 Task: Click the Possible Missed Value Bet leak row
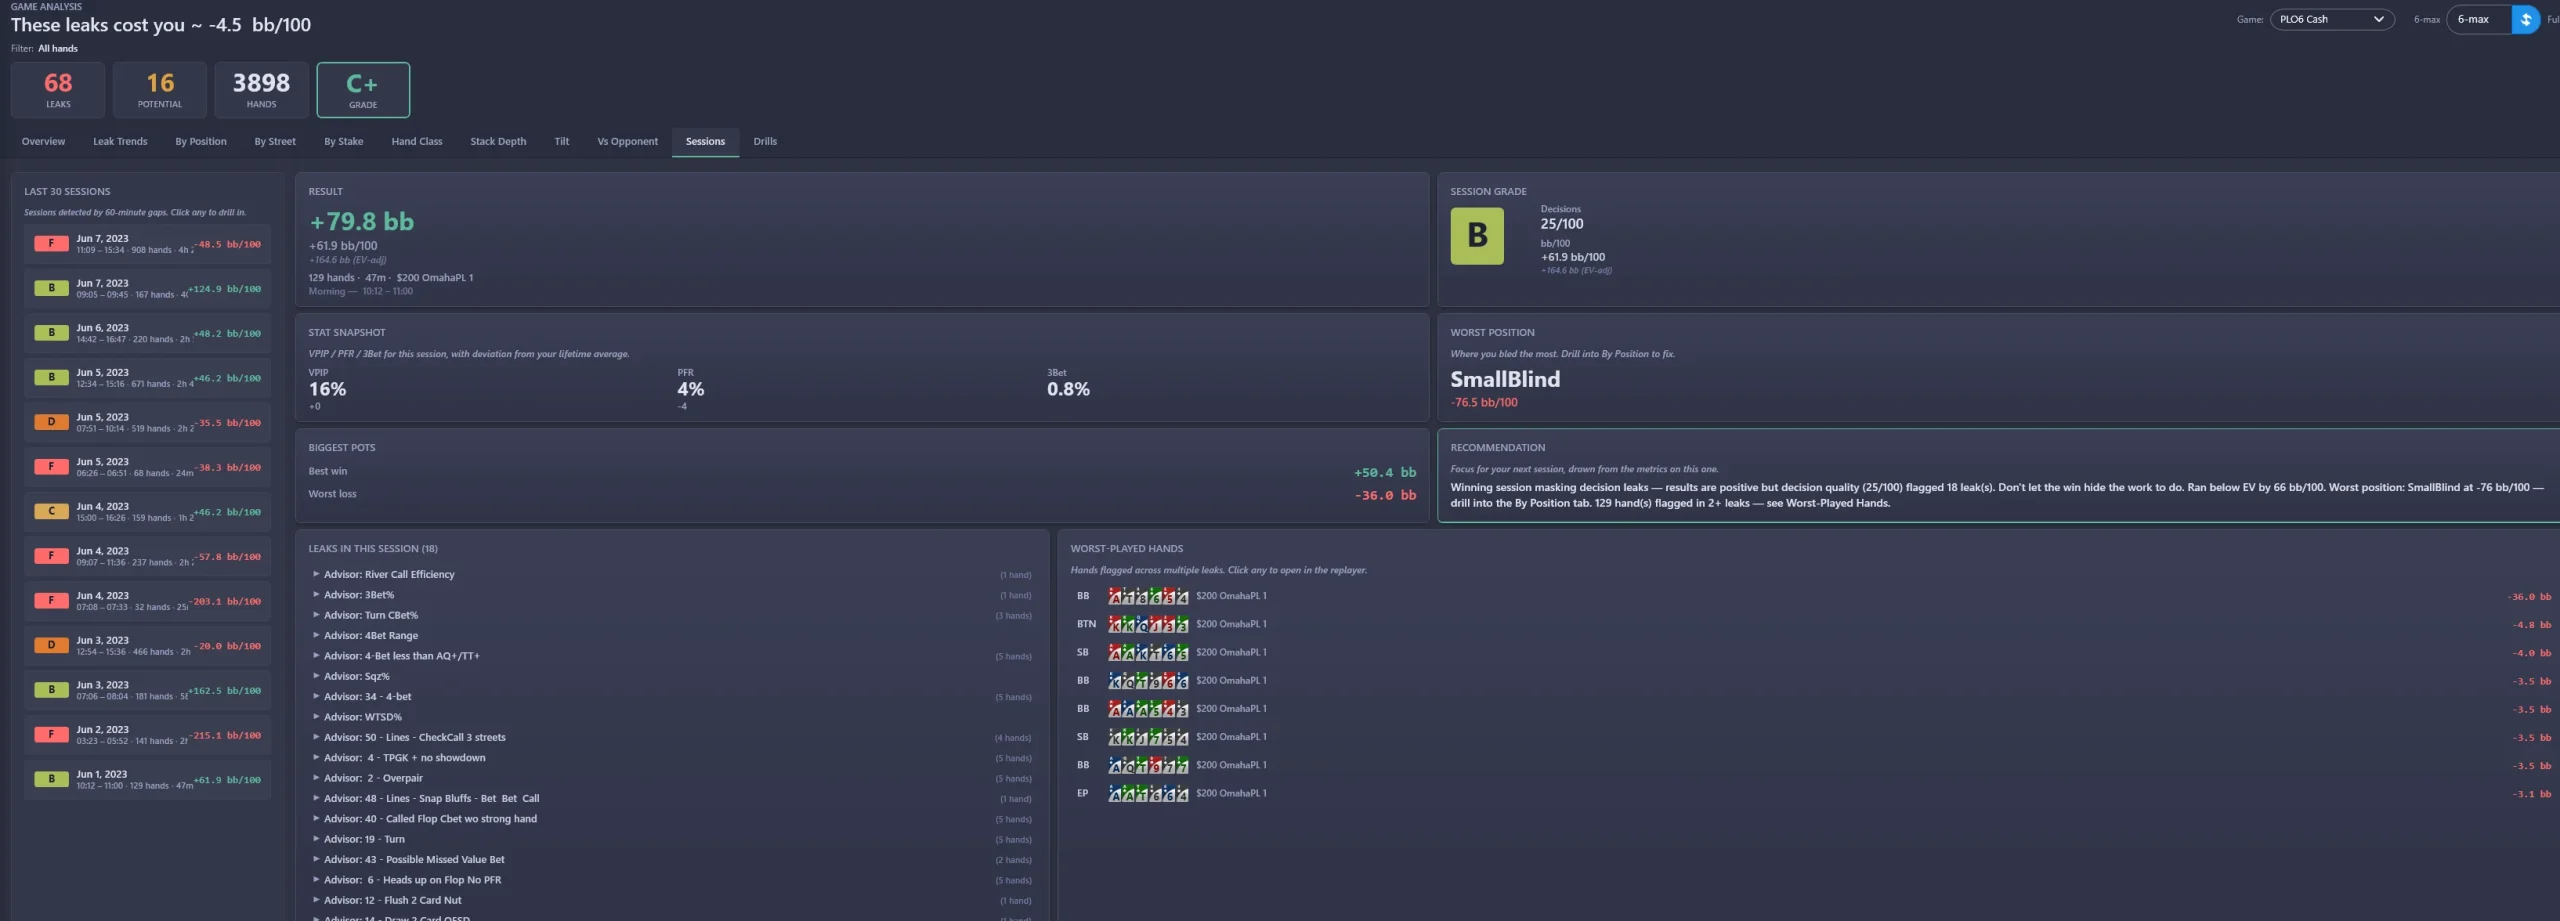point(672,860)
